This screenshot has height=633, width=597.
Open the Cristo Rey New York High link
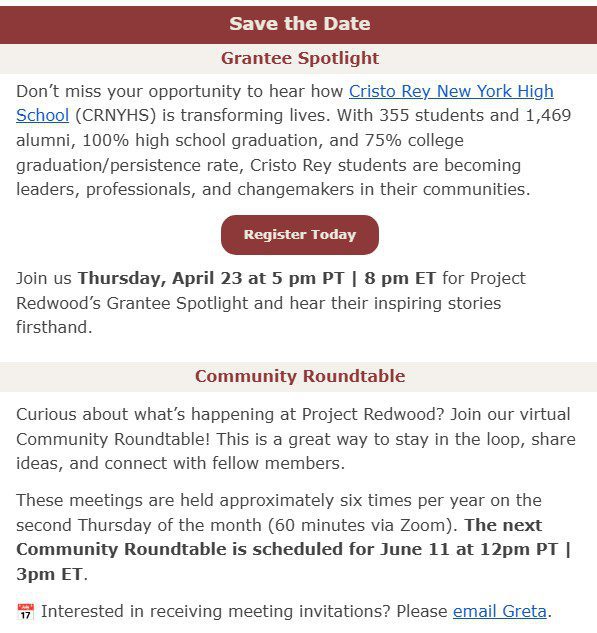[451, 91]
